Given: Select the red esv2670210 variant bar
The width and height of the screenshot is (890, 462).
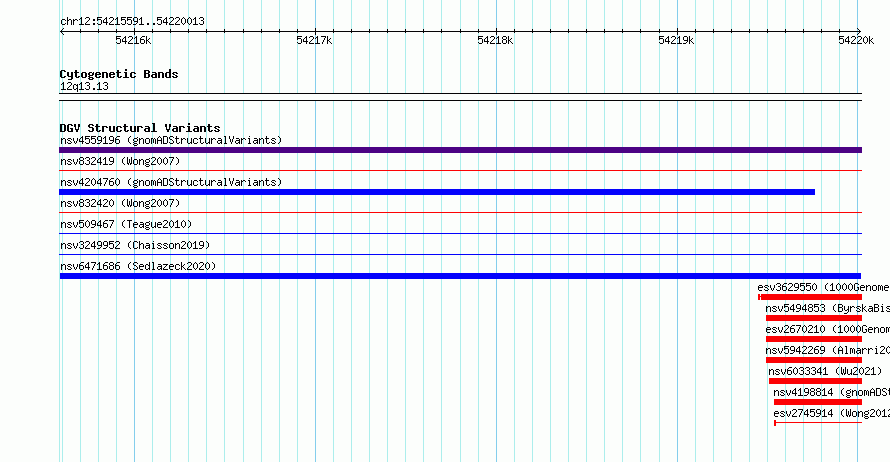Looking at the screenshot, I should pyautogui.click(x=814, y=339).
